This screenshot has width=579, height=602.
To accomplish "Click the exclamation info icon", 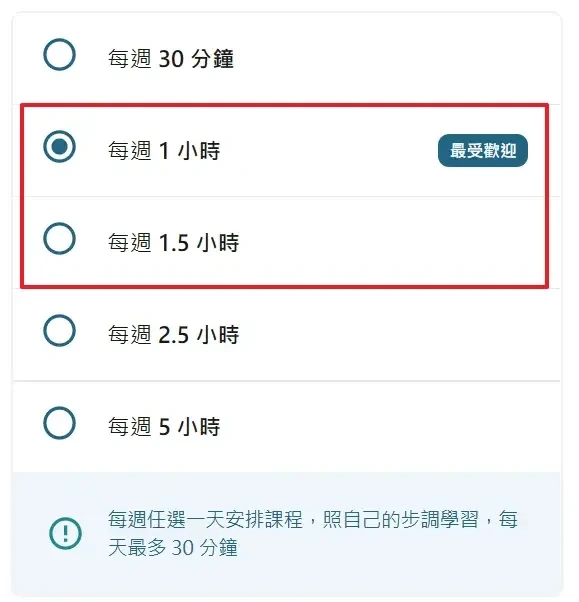I will 65,533.
